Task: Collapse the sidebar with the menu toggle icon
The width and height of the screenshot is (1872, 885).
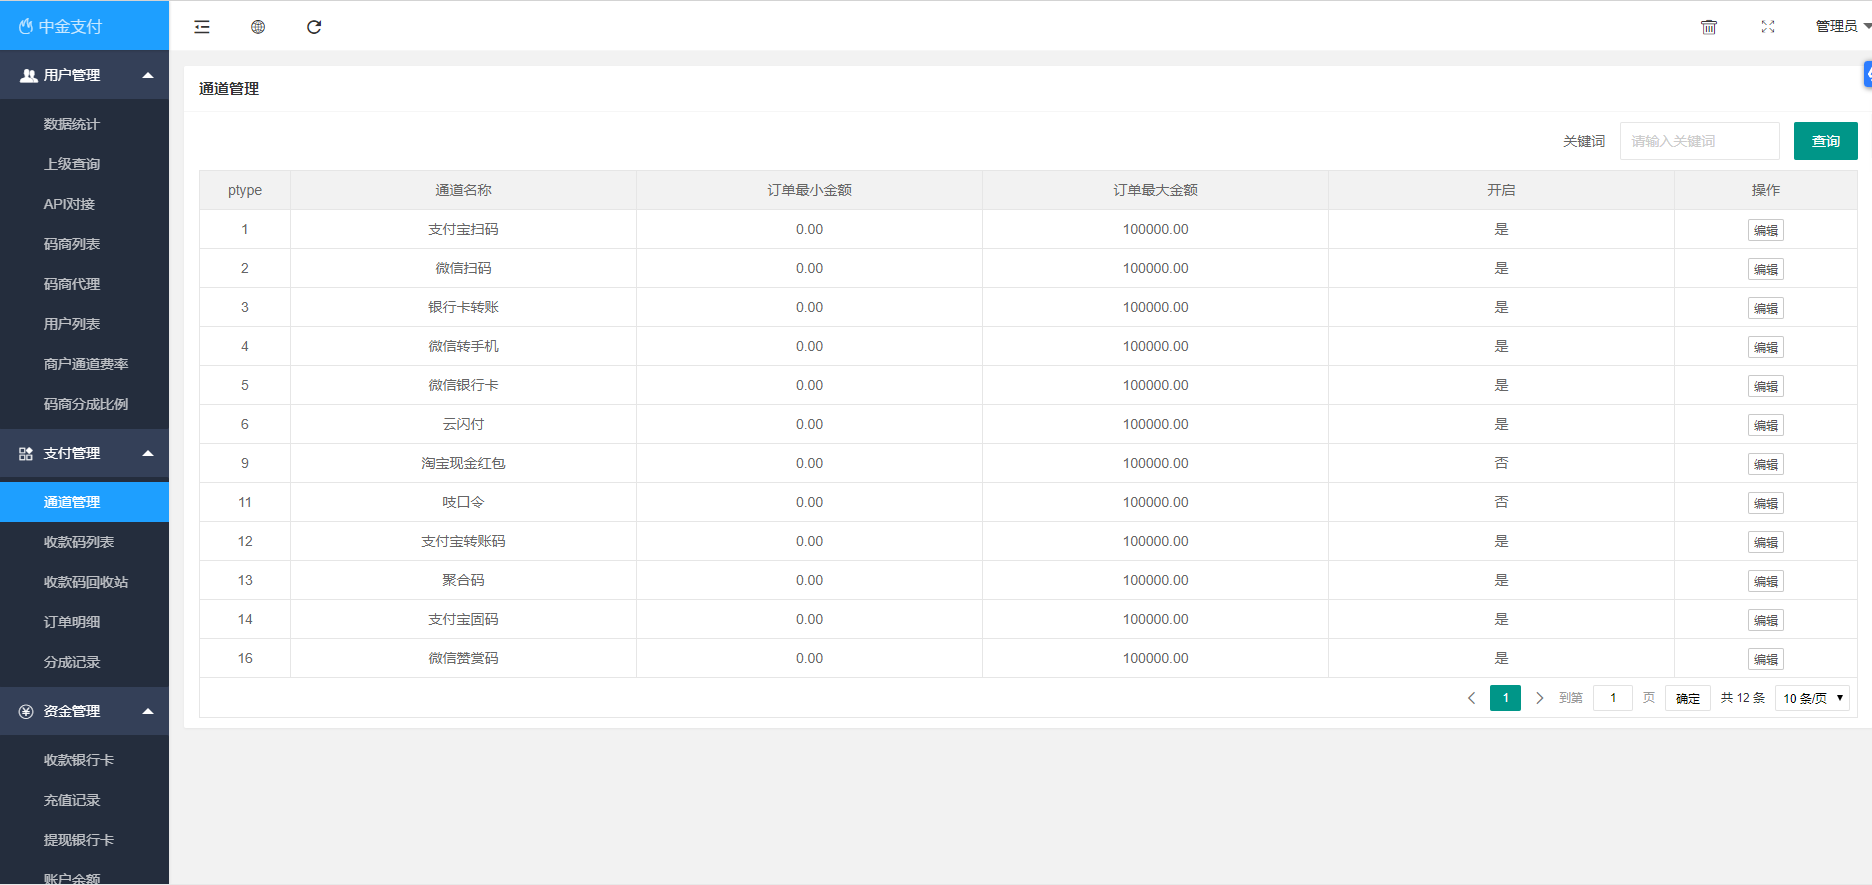Action: [202, 27]
